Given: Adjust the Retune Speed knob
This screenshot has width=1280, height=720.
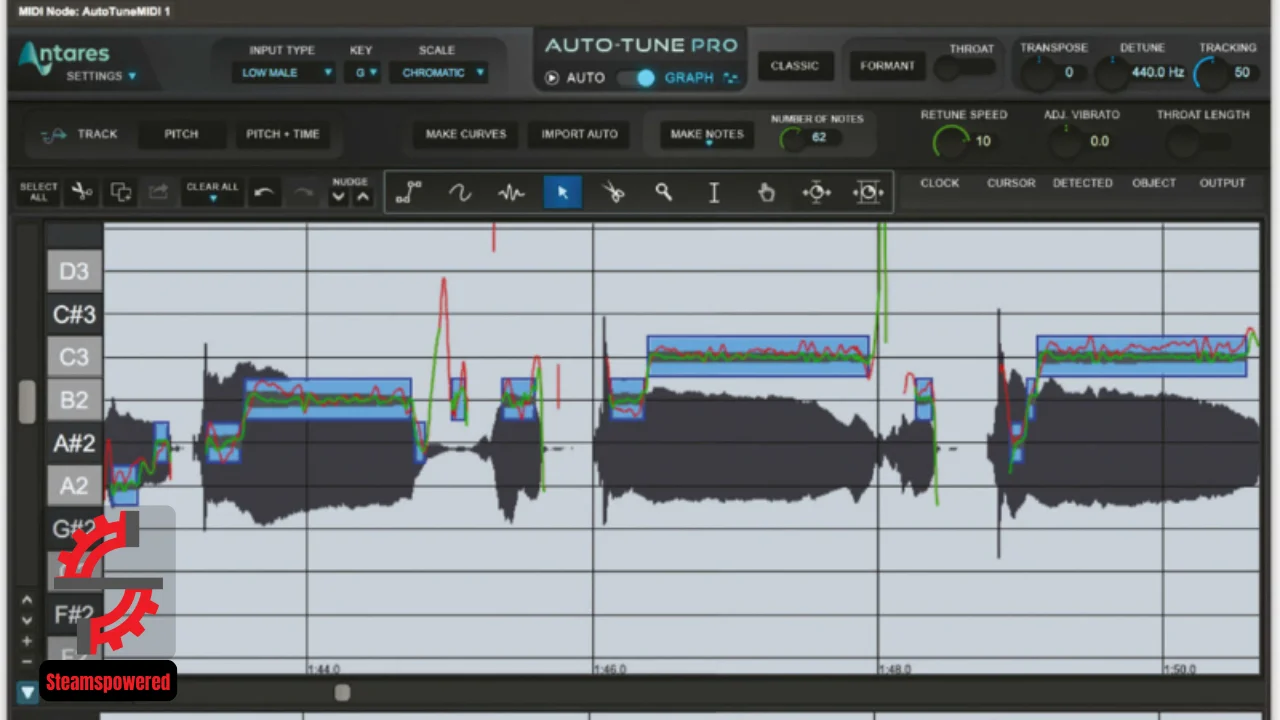Looking at the screenshot, I should (951, 141).
